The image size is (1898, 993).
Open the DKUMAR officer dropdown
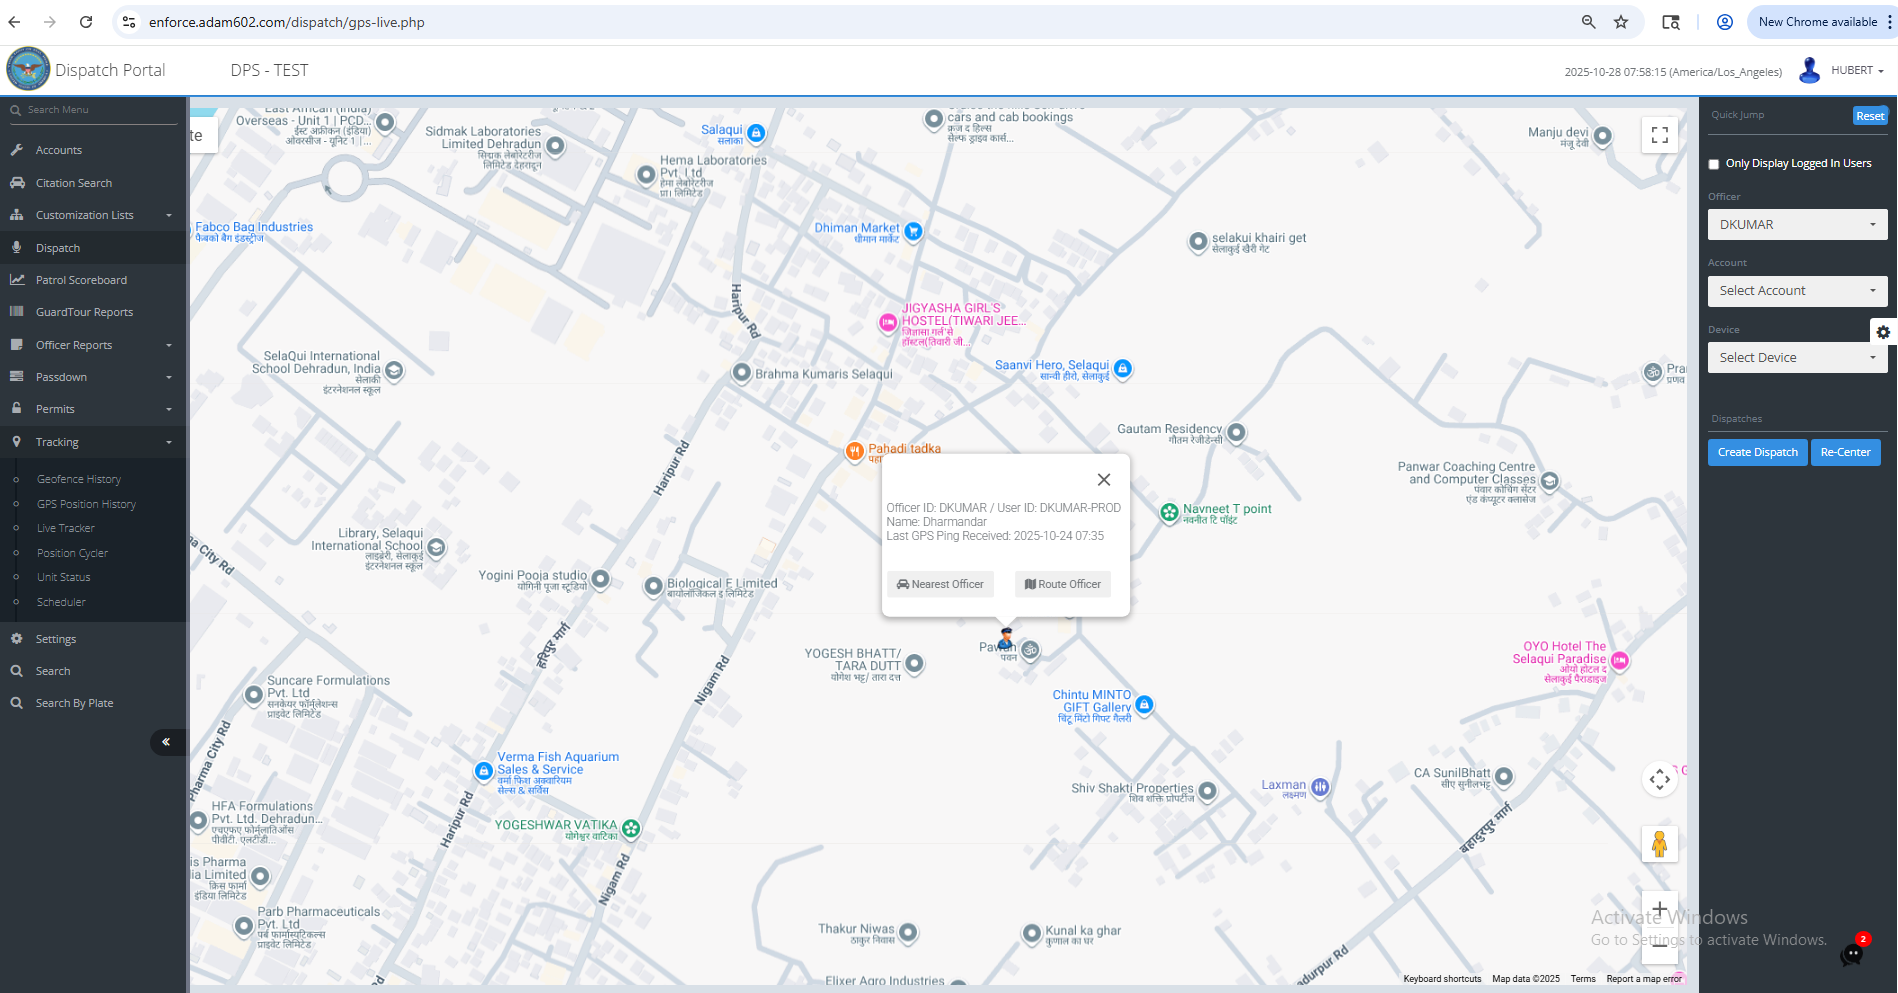[x=1797, y=224]
